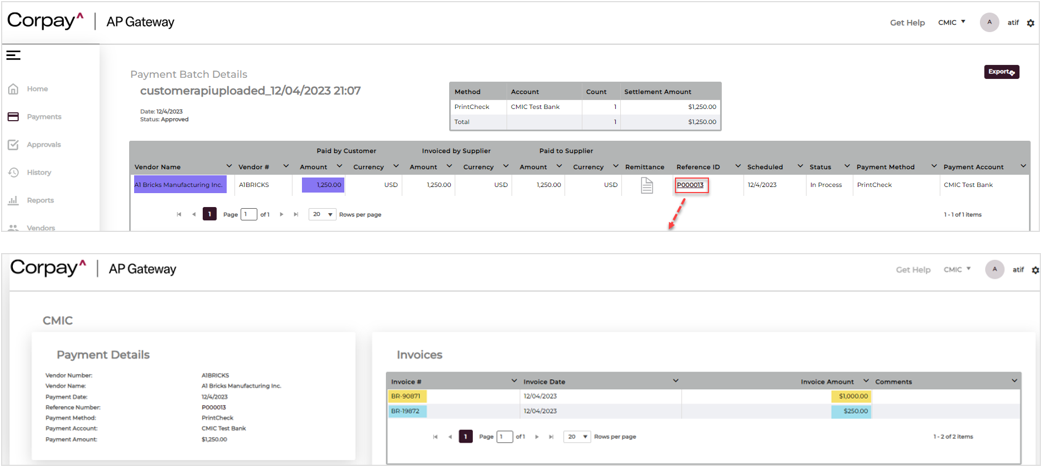
Task: Click the Payments card icon in the sidebar
Action: point(13,117)
